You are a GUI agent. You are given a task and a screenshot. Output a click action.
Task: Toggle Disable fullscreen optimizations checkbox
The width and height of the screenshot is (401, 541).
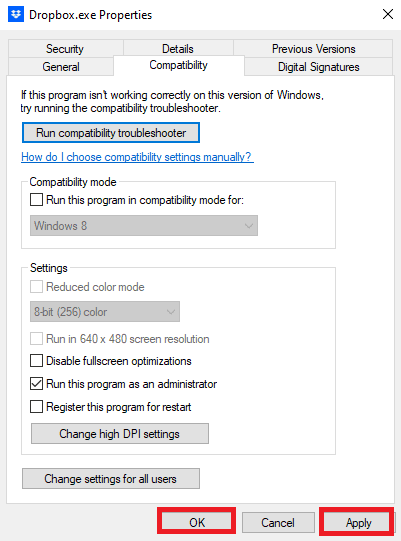coord(36,361)
